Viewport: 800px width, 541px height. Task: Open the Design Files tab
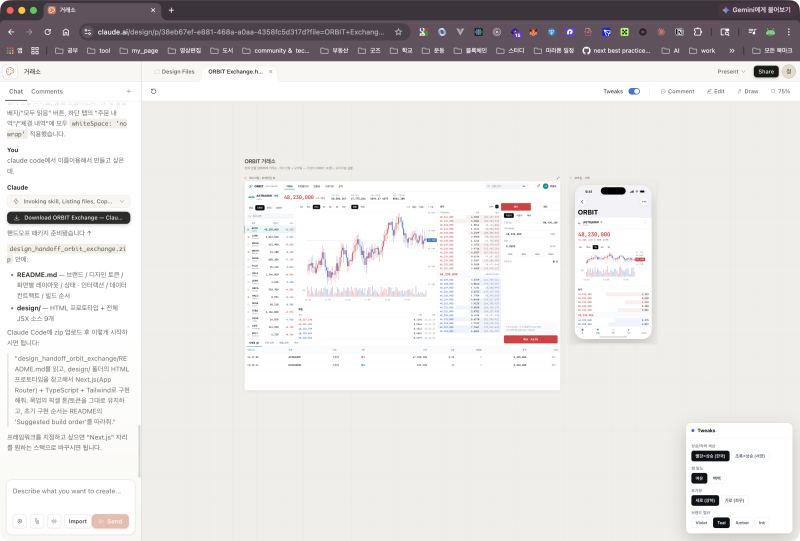click(x=174, y=71)
